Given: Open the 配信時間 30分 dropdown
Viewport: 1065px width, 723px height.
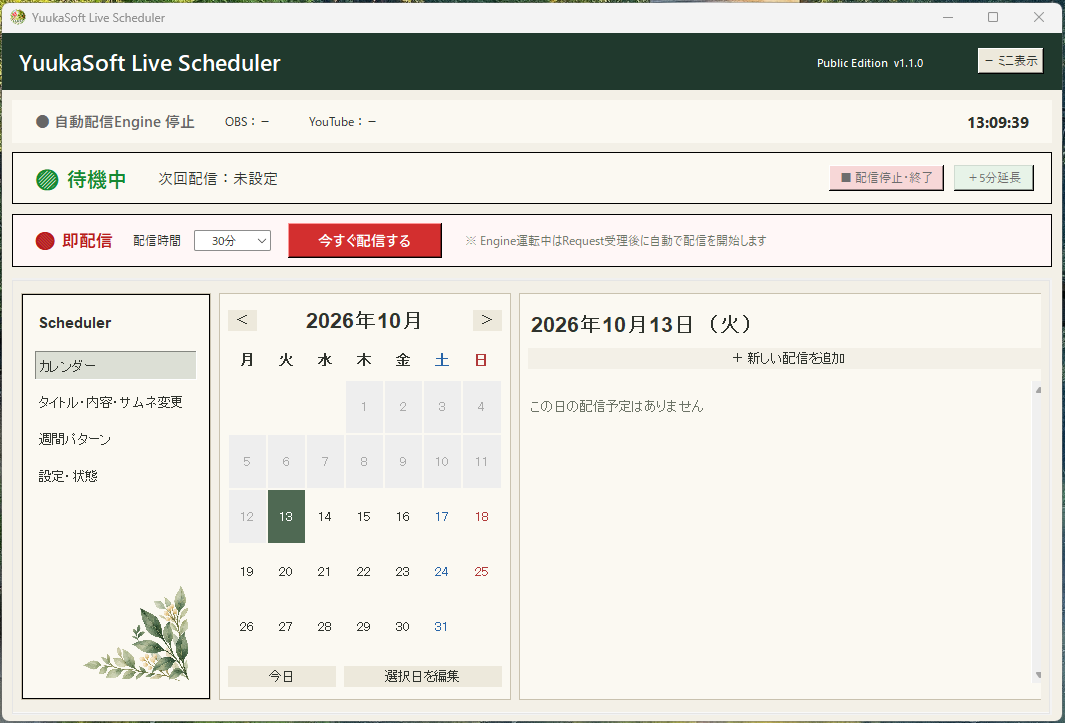Looking at the screenshot, I should [232, 241].
